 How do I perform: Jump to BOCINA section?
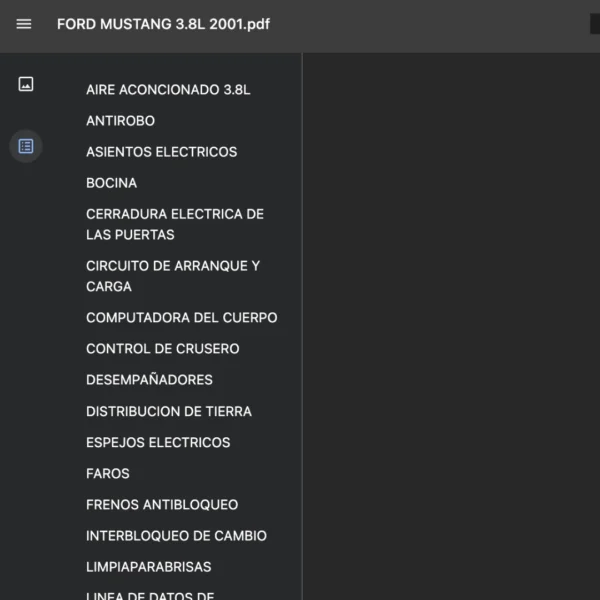111,183
